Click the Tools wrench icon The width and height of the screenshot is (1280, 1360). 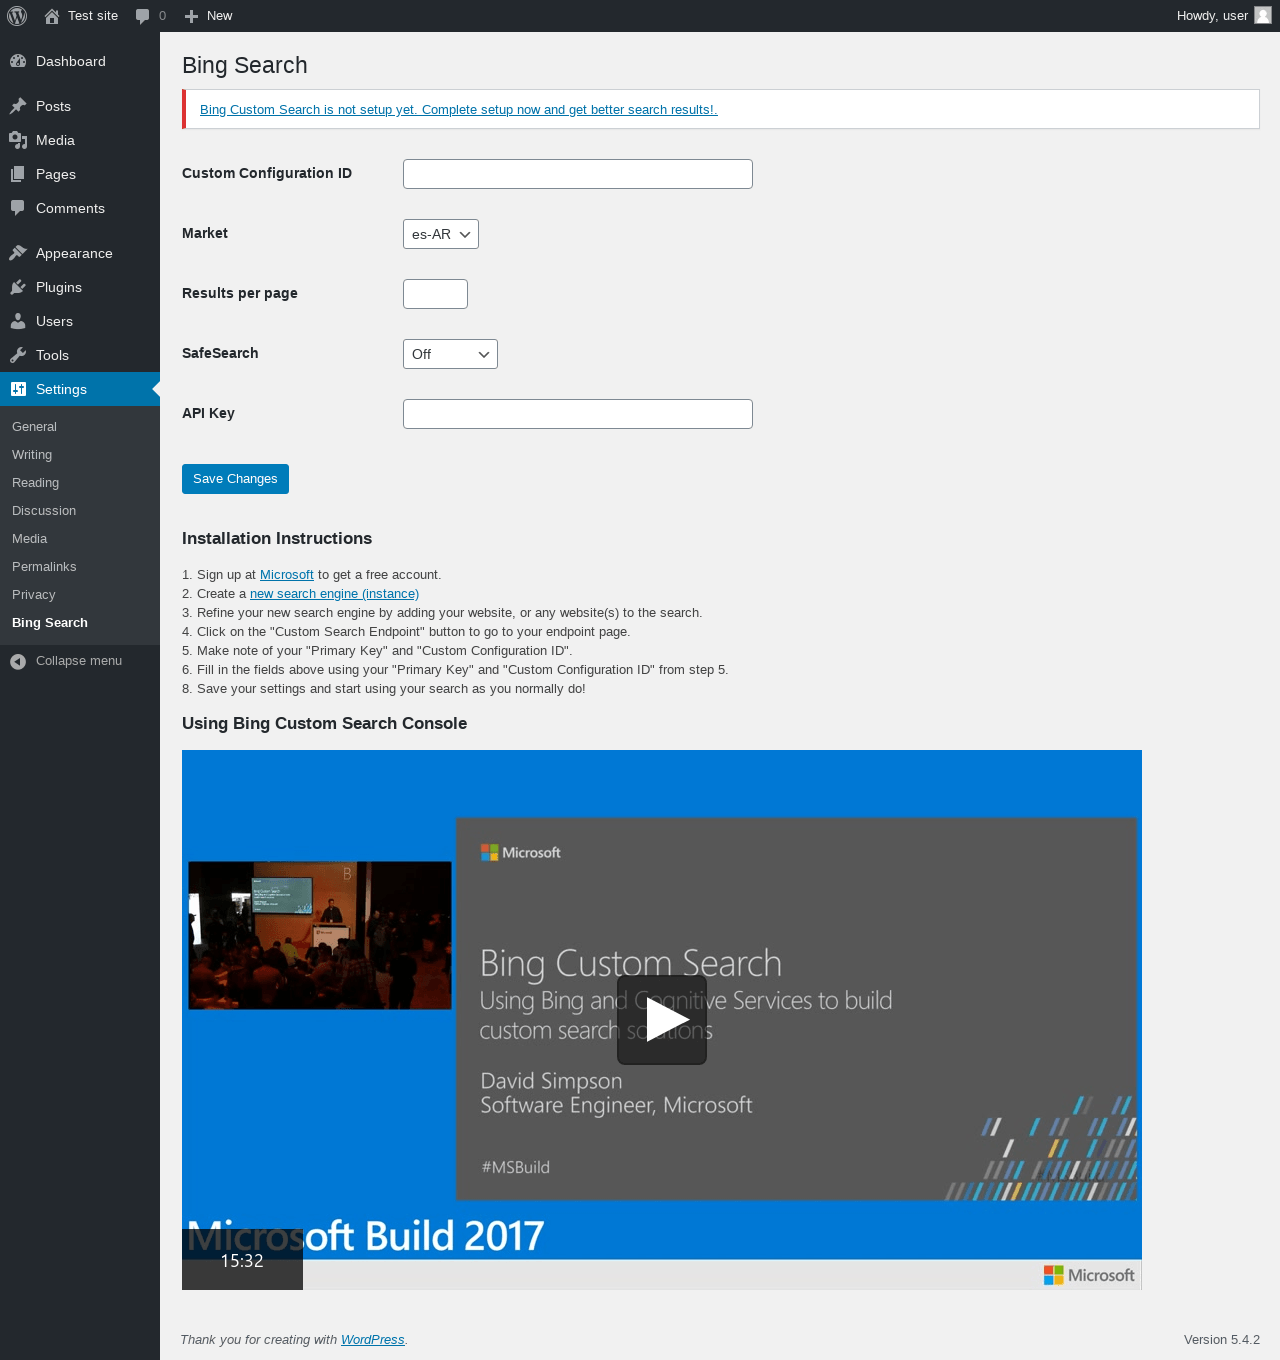18,355
